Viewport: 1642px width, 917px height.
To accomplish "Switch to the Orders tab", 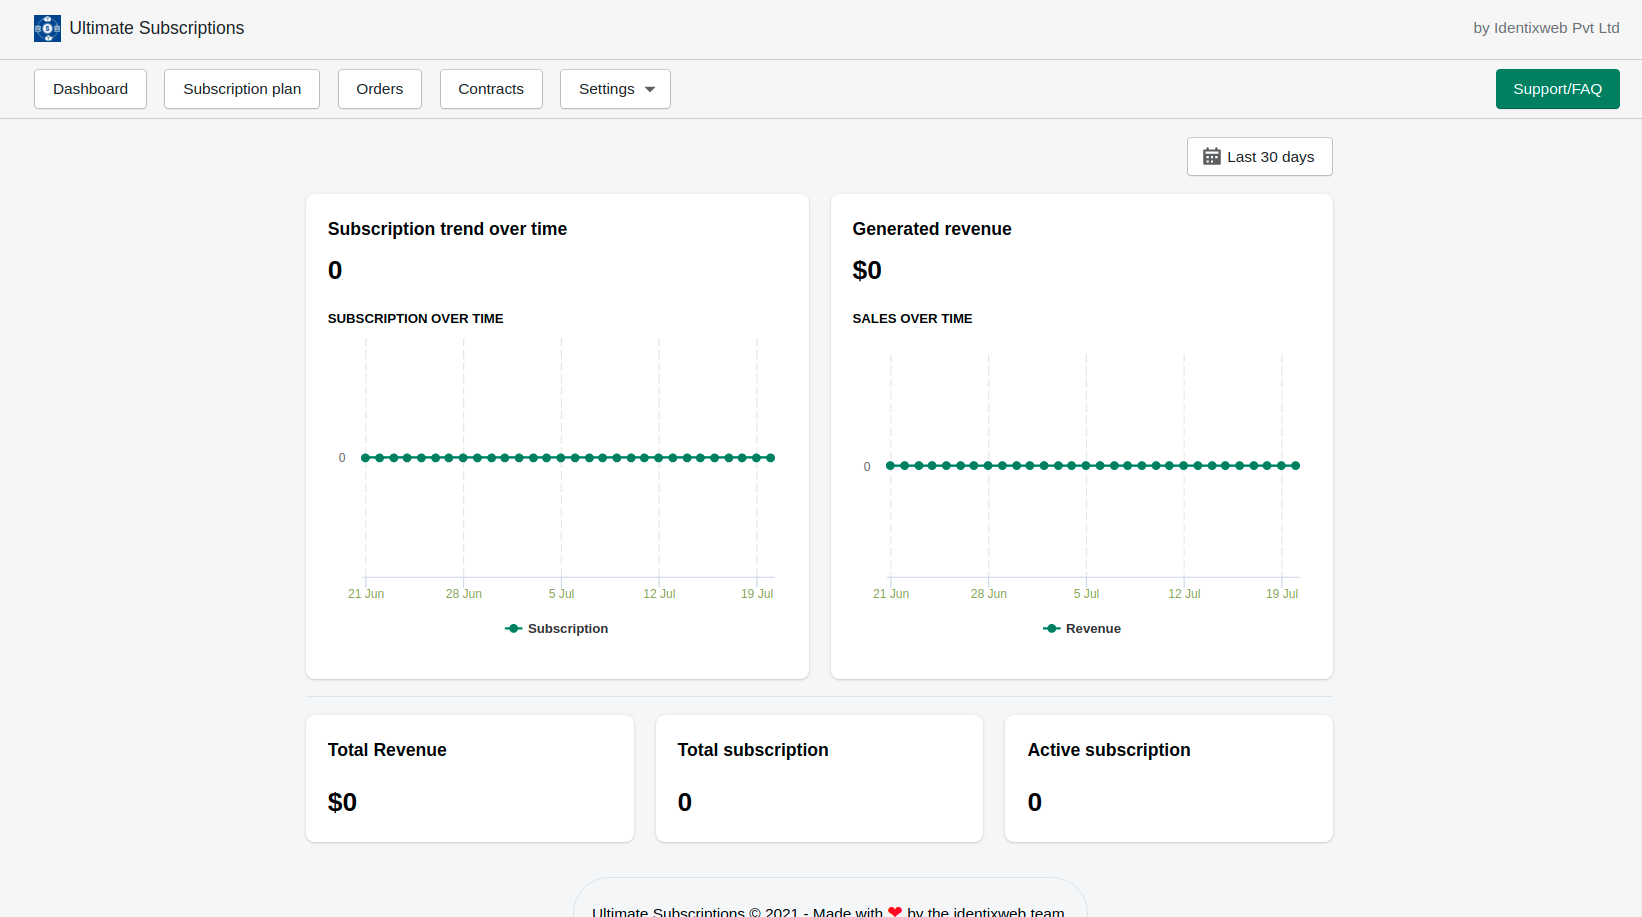I will (x=379, y=89).
